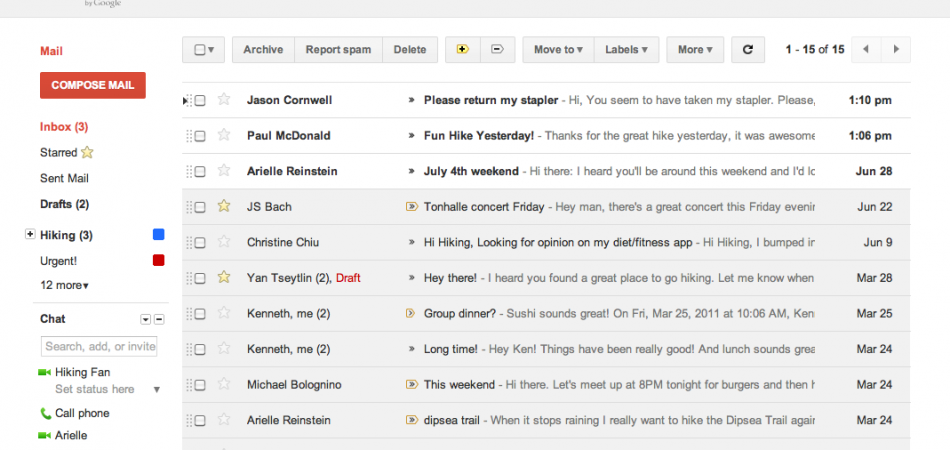The width and height of the screenshot is (950, 450).
Task: Expand the Hiking label with plus icon
Action: (29, 235)
